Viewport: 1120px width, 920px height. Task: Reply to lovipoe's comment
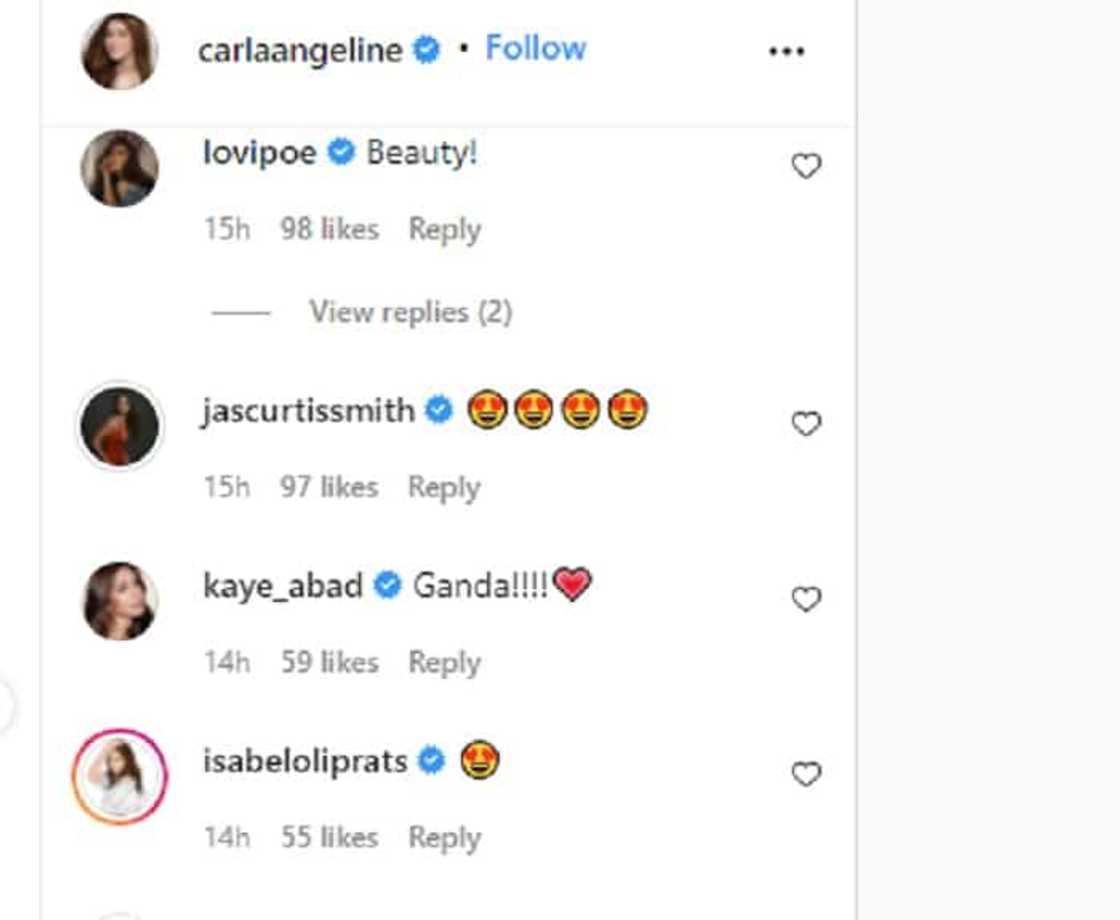444,229
